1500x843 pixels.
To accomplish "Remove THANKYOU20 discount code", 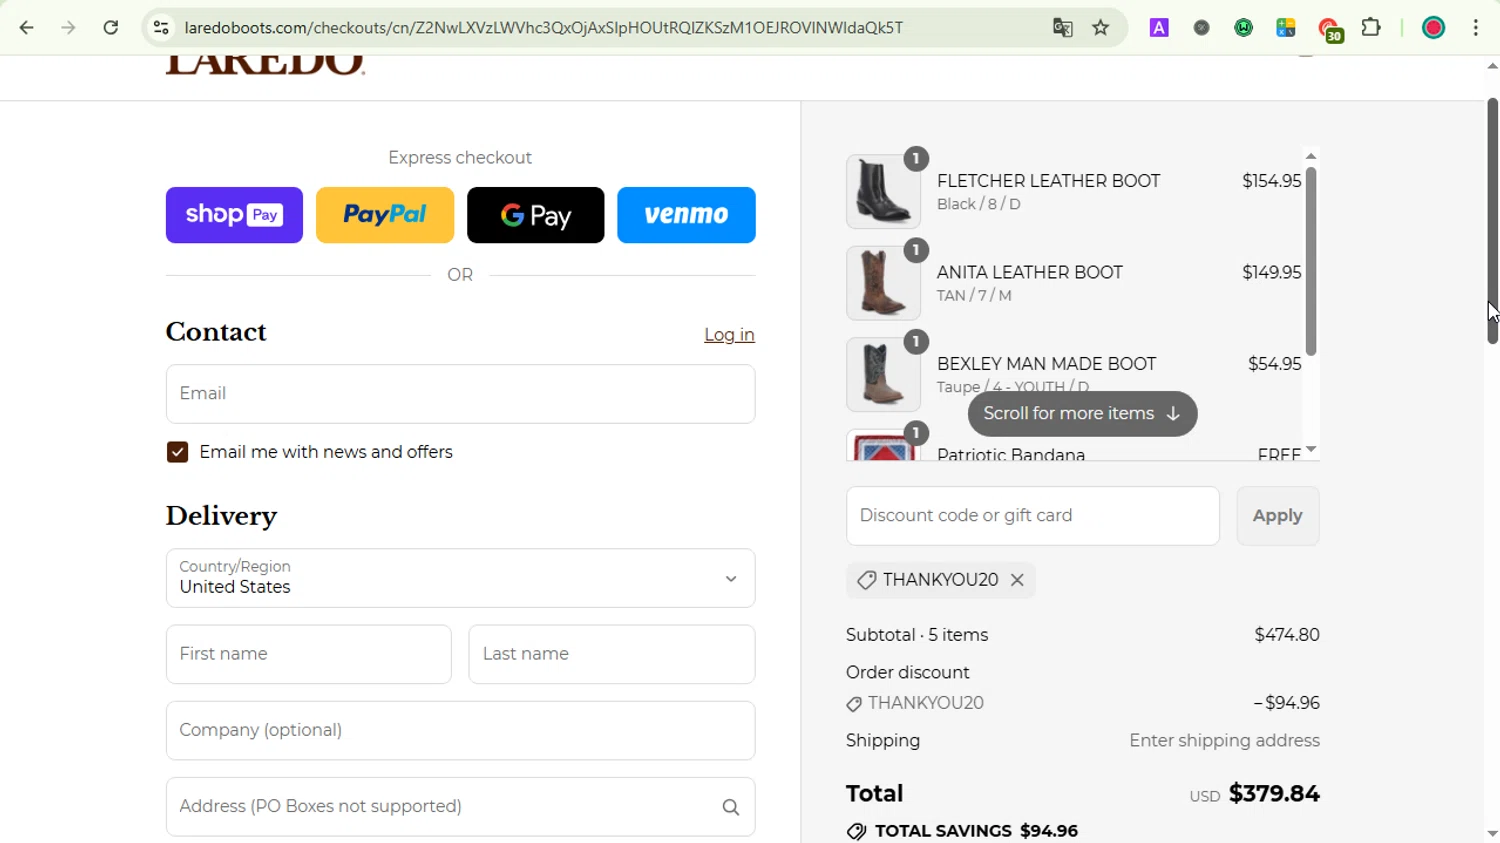I will (1017, 580).
